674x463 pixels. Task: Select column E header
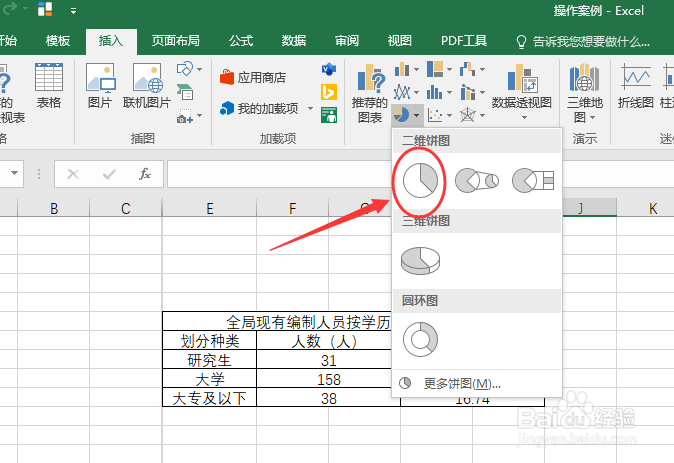(209, 209)
